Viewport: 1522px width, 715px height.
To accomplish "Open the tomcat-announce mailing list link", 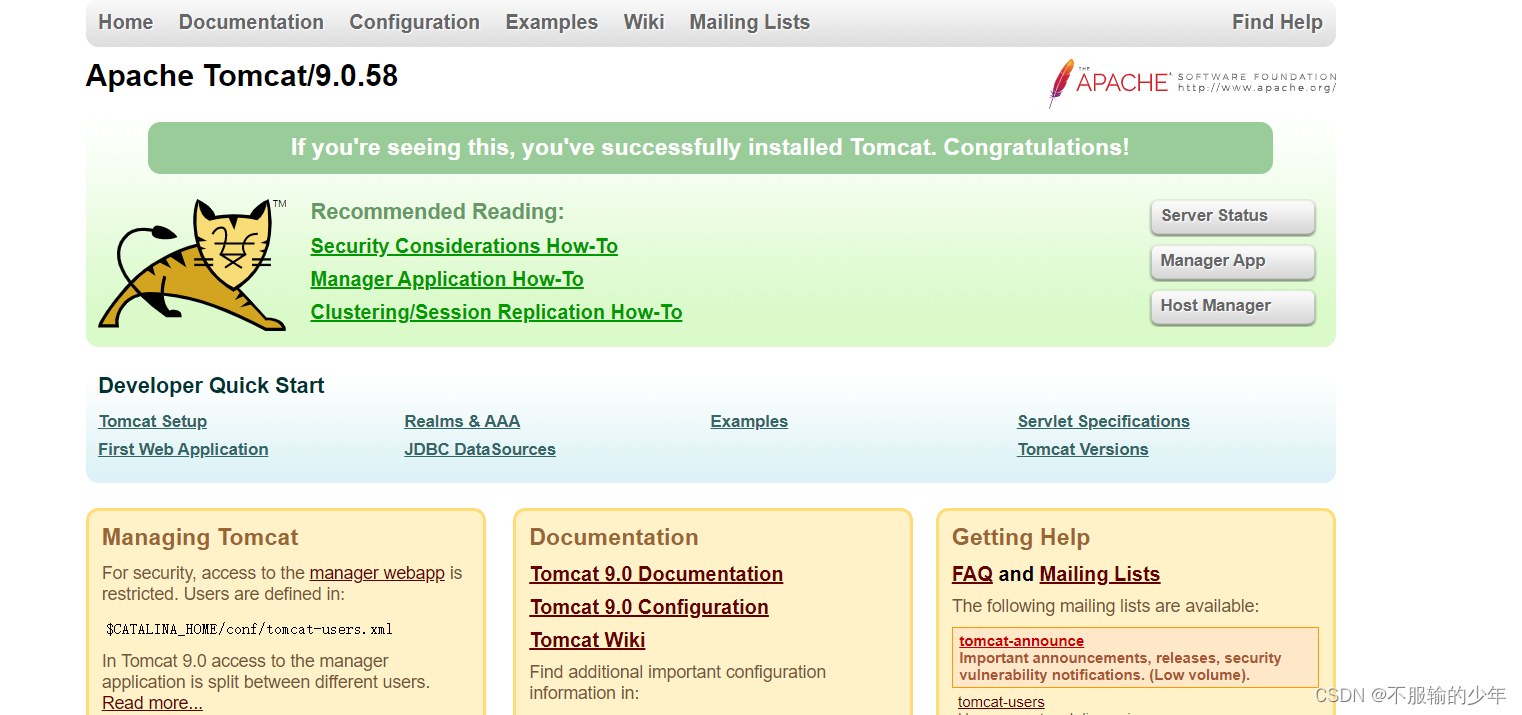I will point(1021,641).
